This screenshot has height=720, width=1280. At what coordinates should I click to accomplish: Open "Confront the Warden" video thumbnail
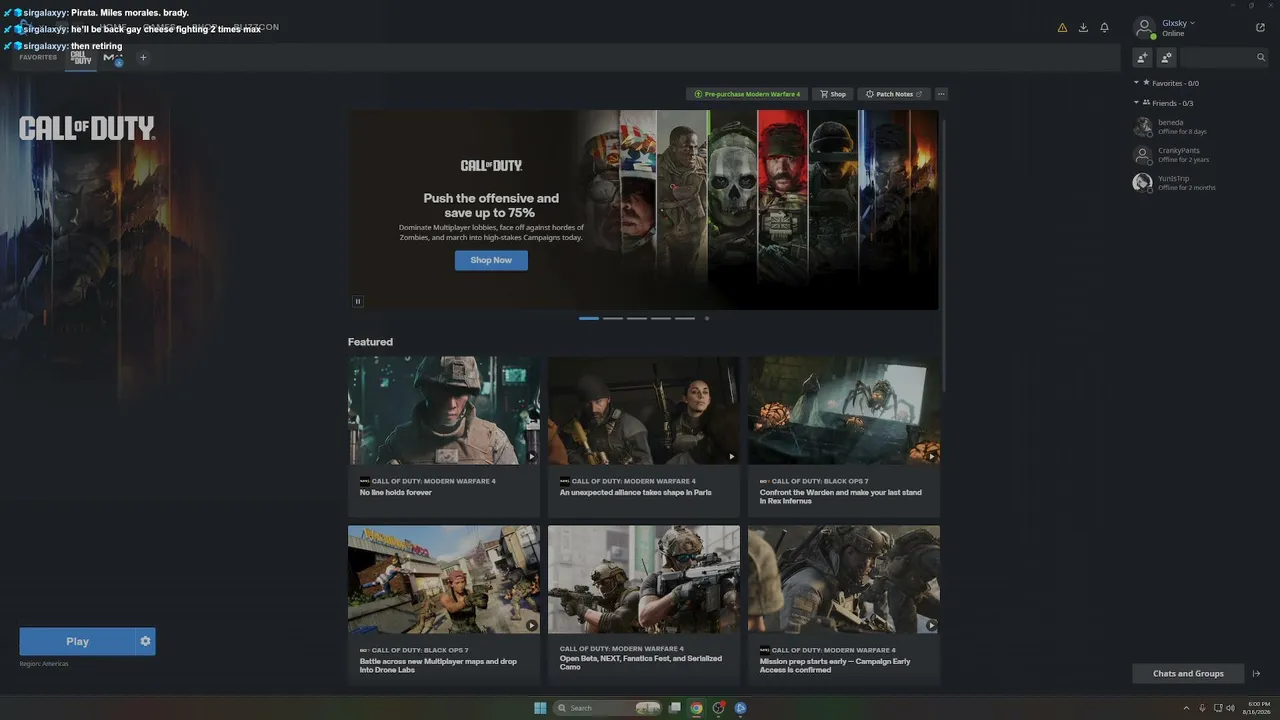(x=844, y=411)
